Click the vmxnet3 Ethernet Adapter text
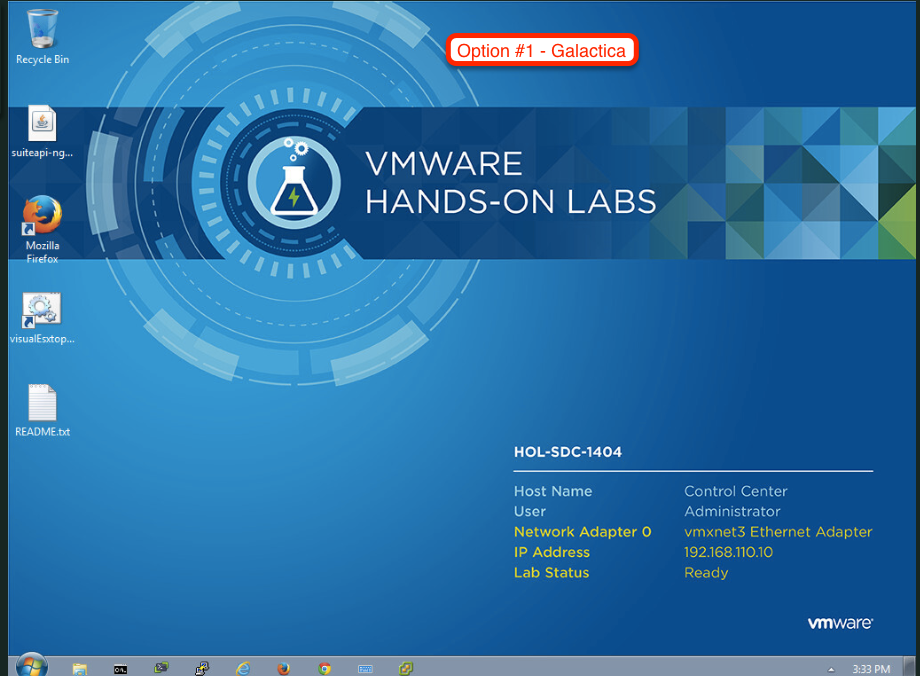This screenshot has width=920, height=676. 778,532
